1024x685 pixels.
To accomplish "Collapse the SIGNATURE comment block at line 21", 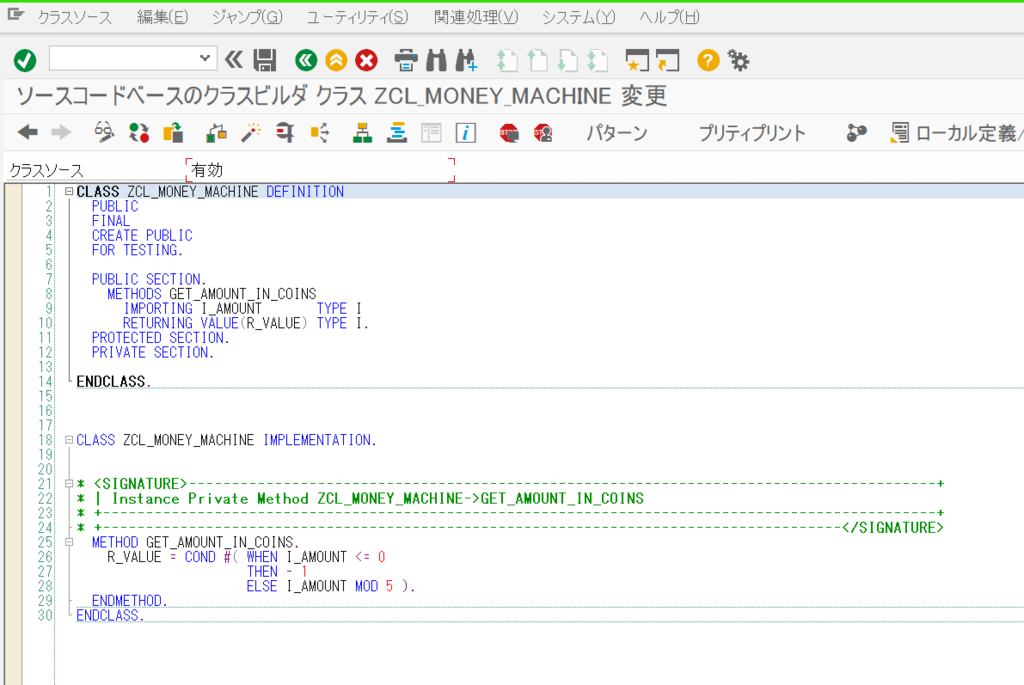I will pyautogui.click(x=69, y=484).
